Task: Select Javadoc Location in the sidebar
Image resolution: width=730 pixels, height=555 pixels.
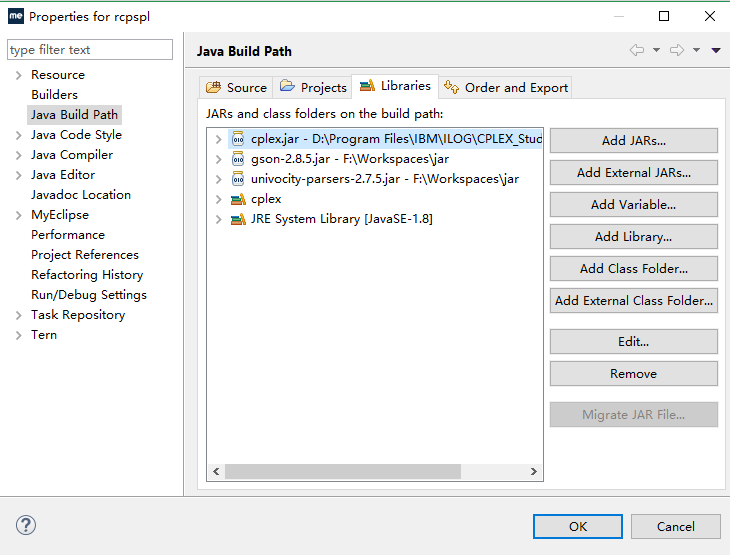Action: [81, 195]
